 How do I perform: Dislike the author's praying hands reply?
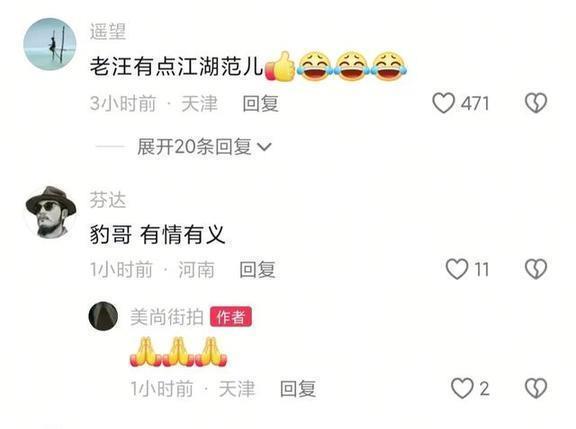pos(536,388)
